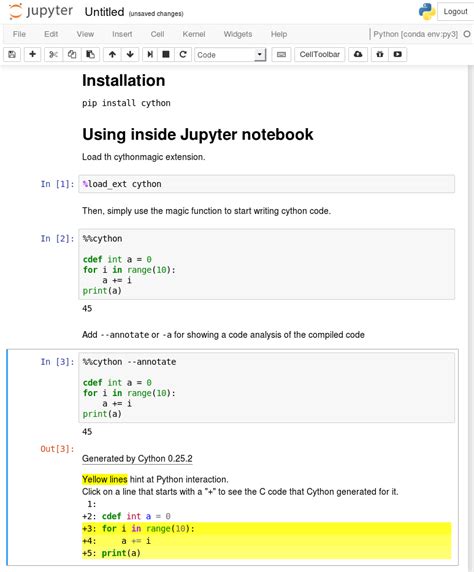Click the Logout button
The height and width of the screenshot is (572, 474).
click(x=455, y=12)
